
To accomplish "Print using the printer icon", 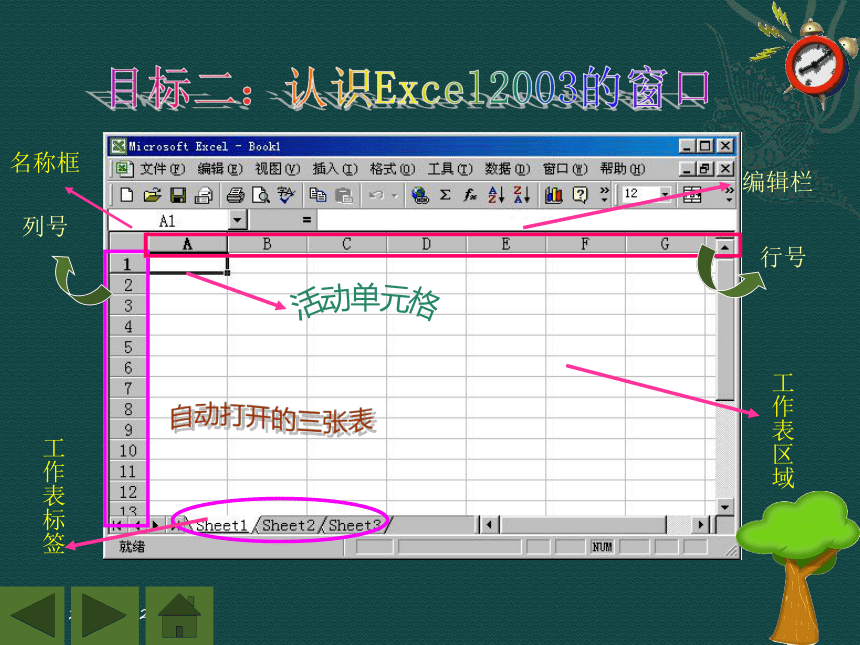I will tap(235, 195).
